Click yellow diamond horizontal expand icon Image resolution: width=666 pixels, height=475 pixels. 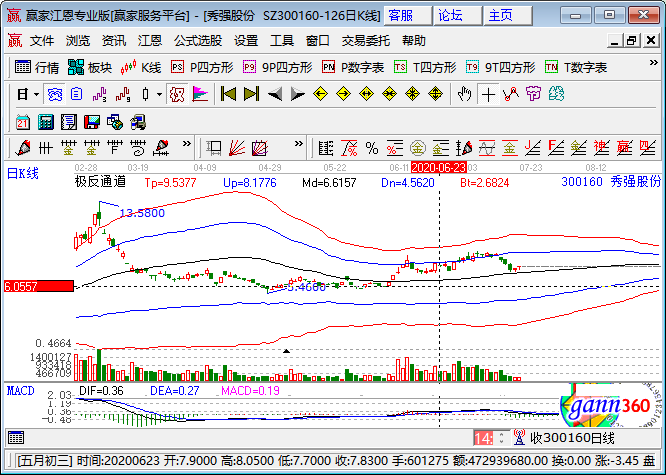[366, 94]
